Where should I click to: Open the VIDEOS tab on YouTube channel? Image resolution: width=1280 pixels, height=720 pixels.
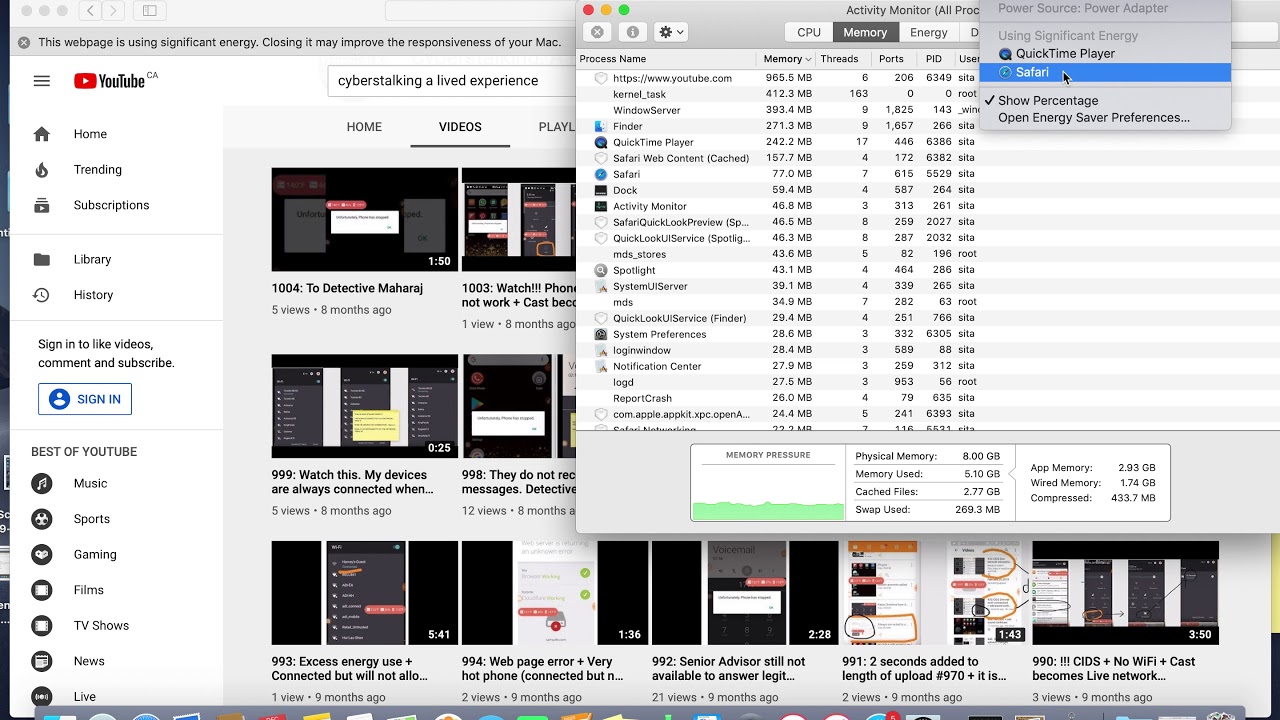pos(460,127)
